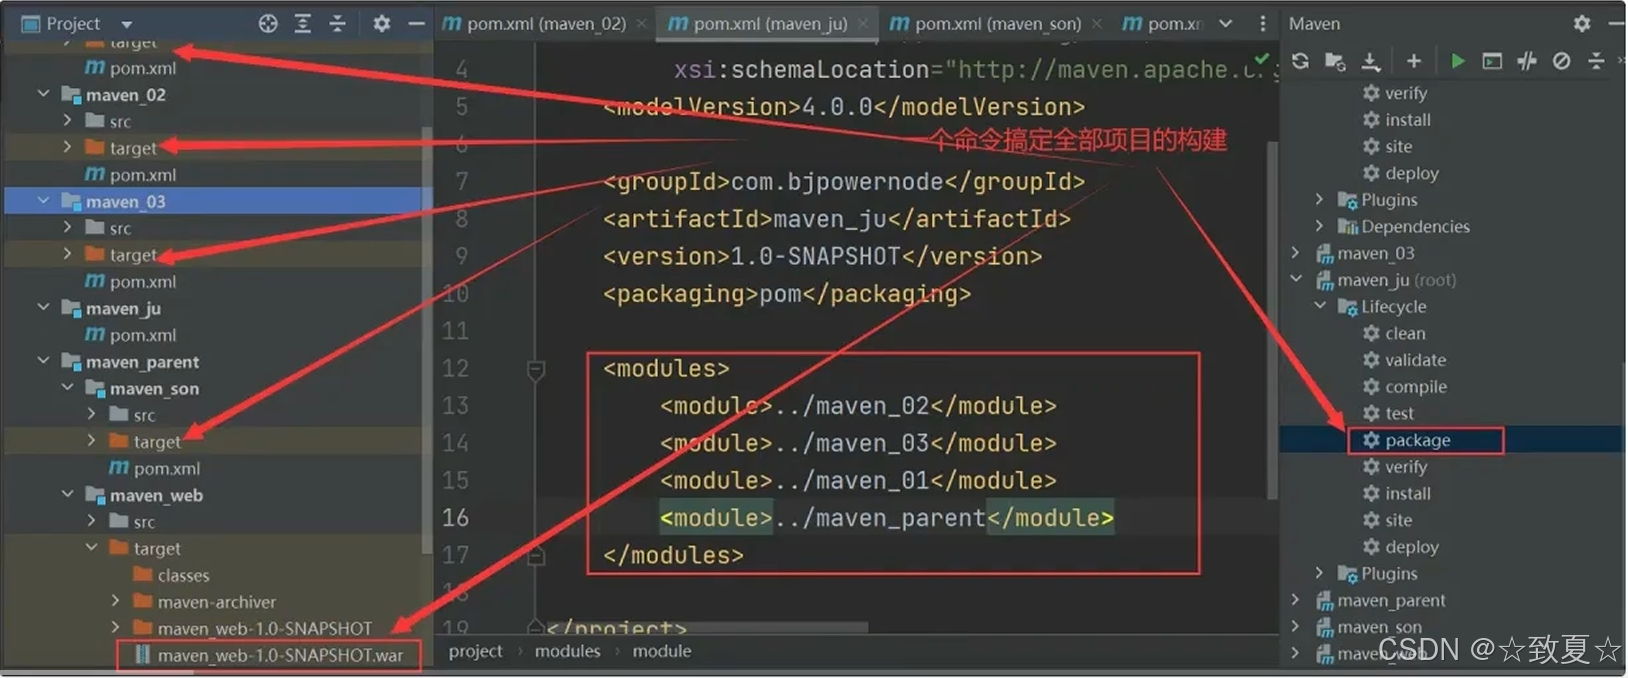This screenshot has height=678, width=1628.
Task: Click 'modules' in the editor breadcrumb
Action: (x=567, y=651)
